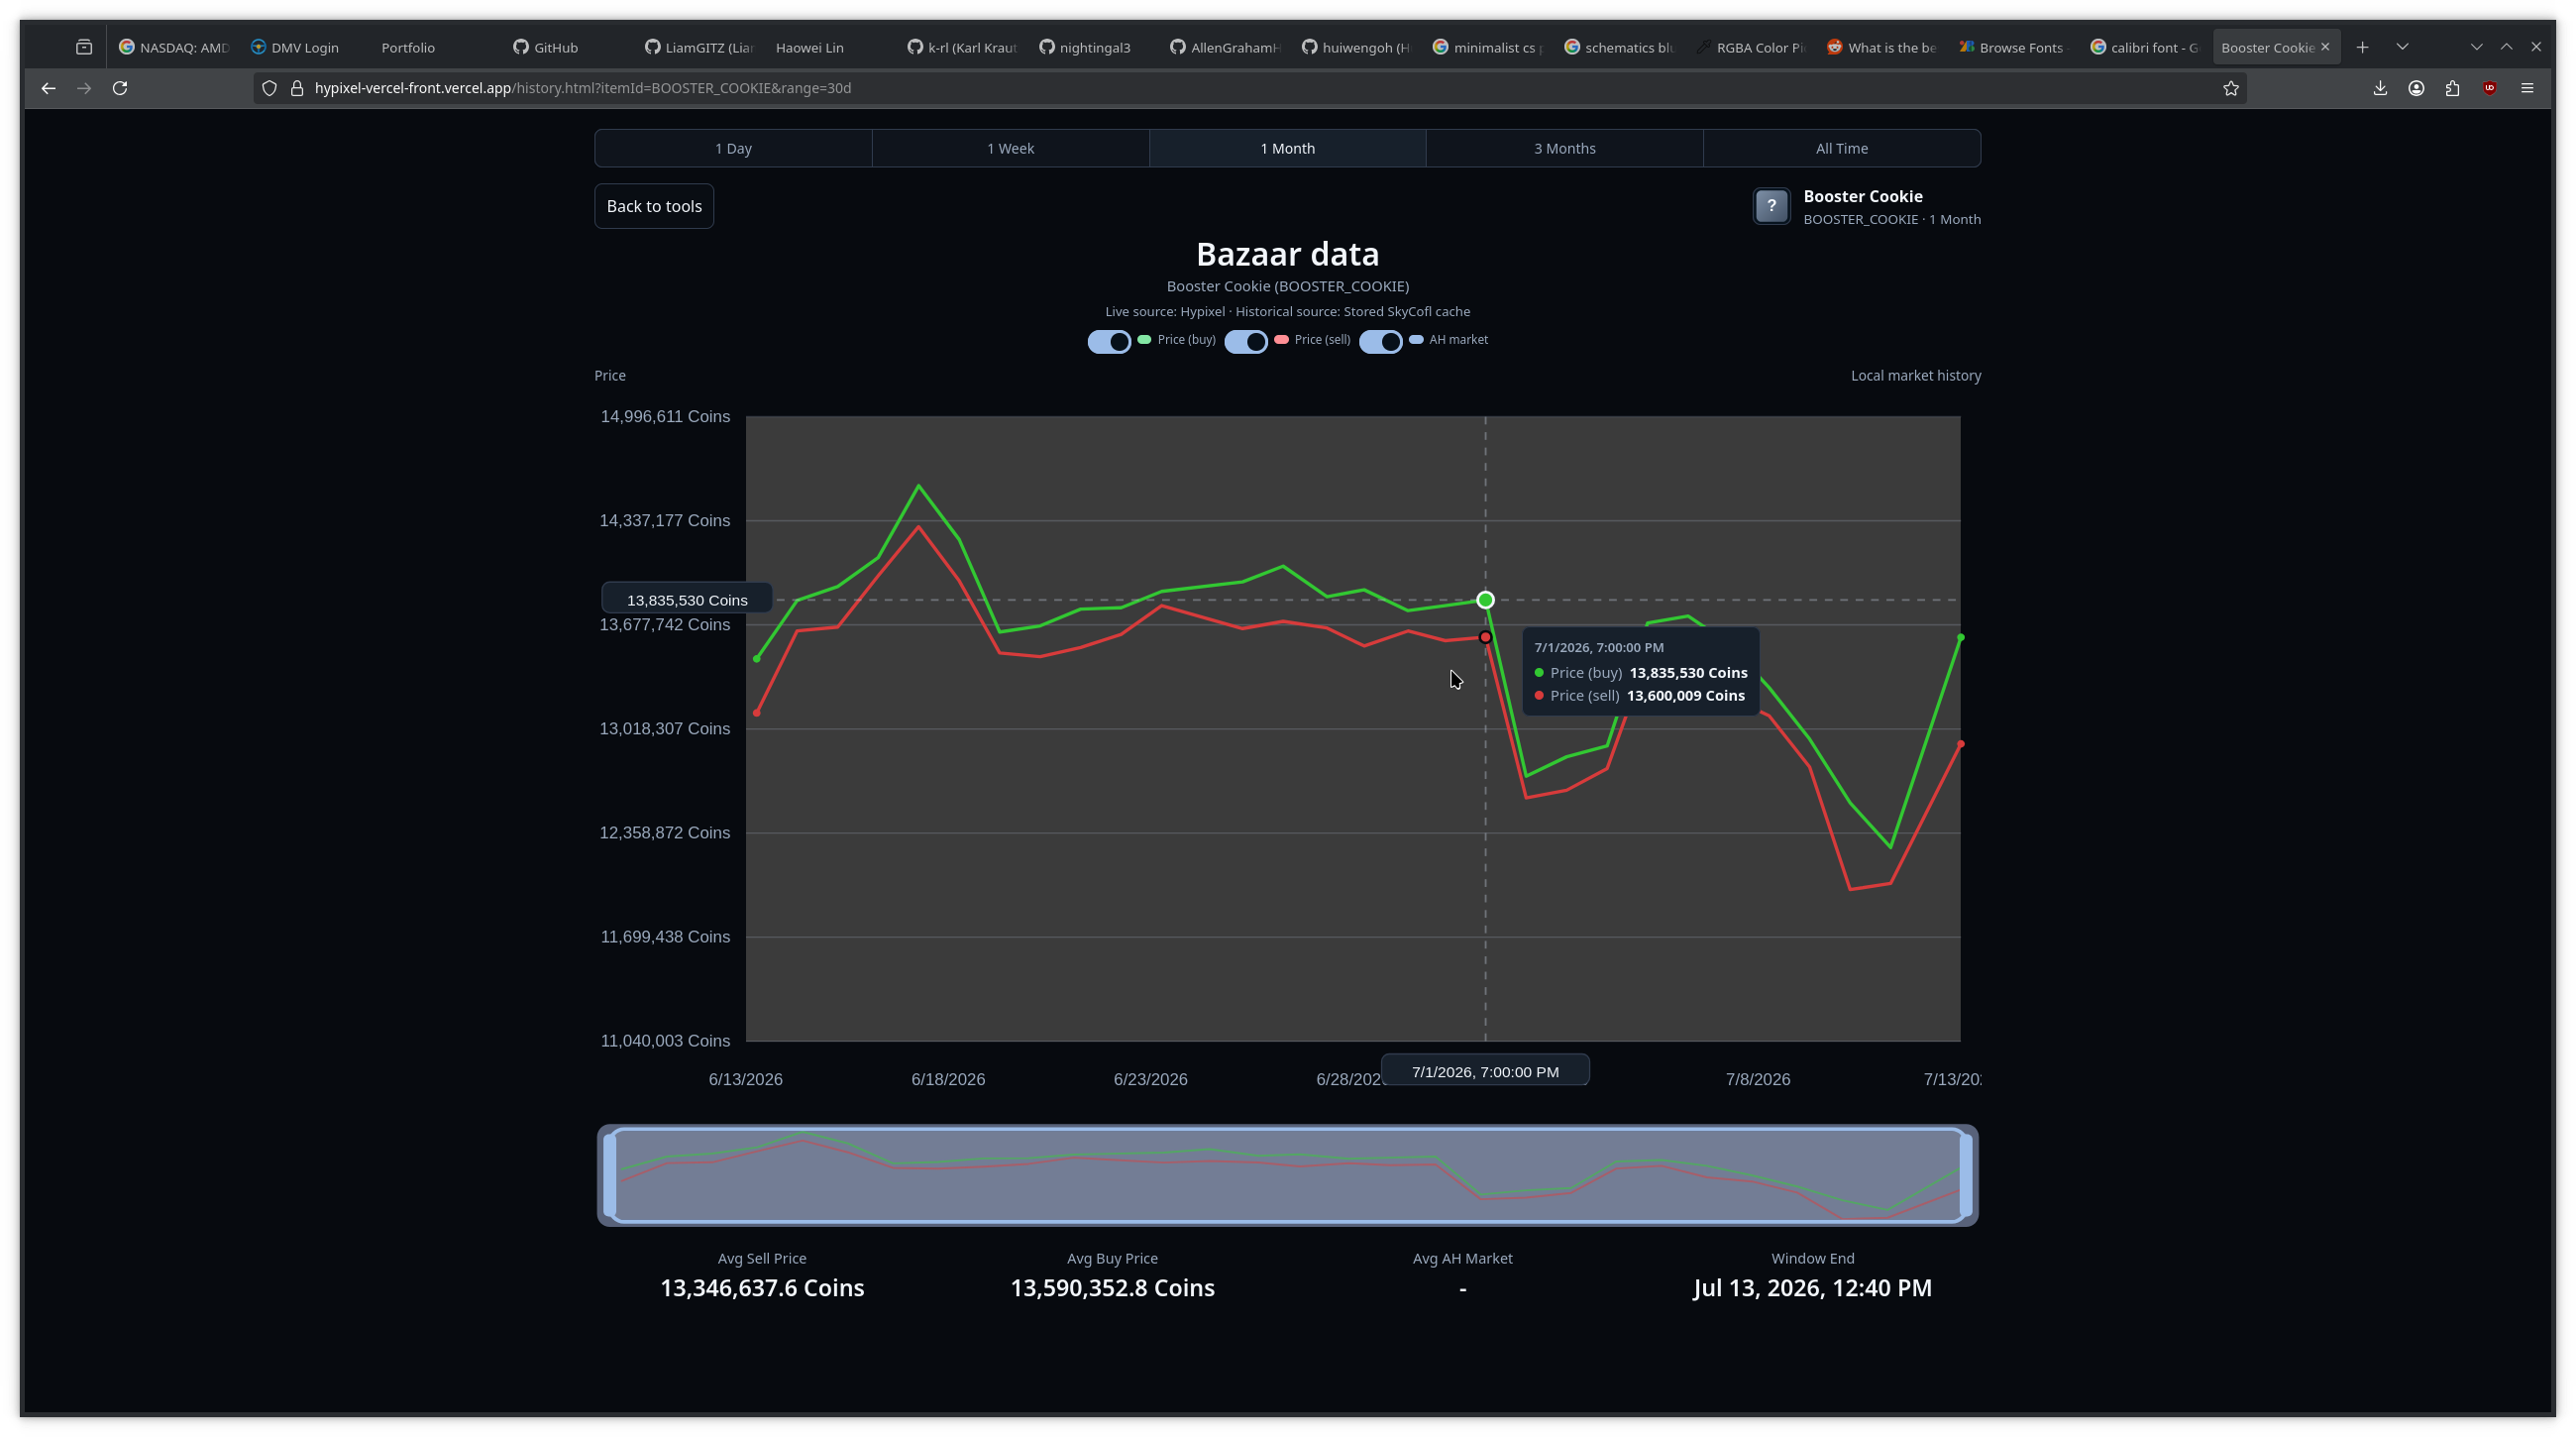Open the Firefox downloads icon
The height and width of the screenshot is (1437, 2576).
coord(2380,88)
